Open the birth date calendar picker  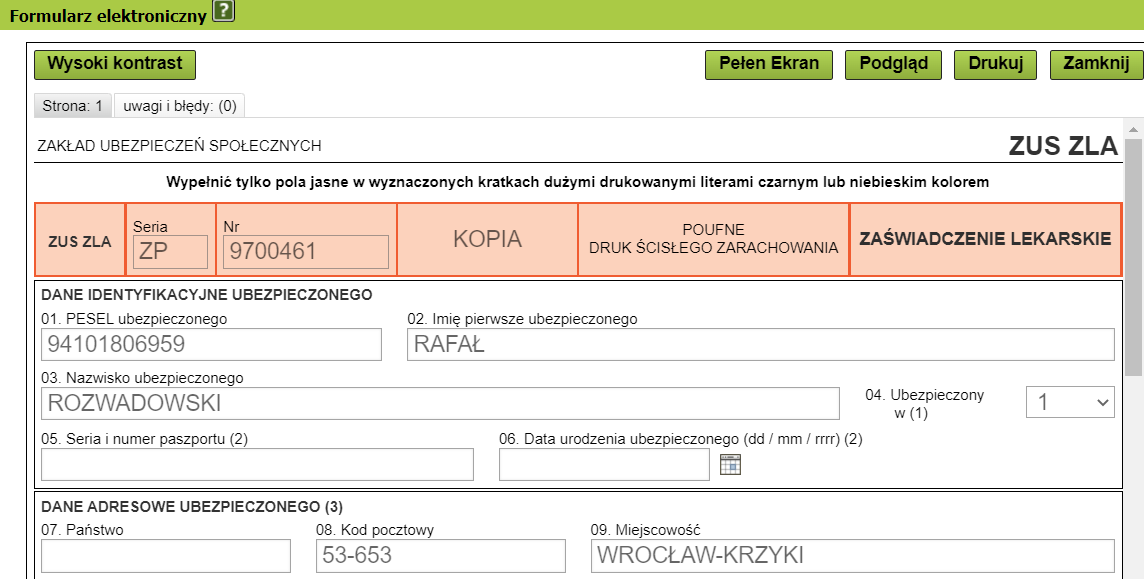pos(730,464)
